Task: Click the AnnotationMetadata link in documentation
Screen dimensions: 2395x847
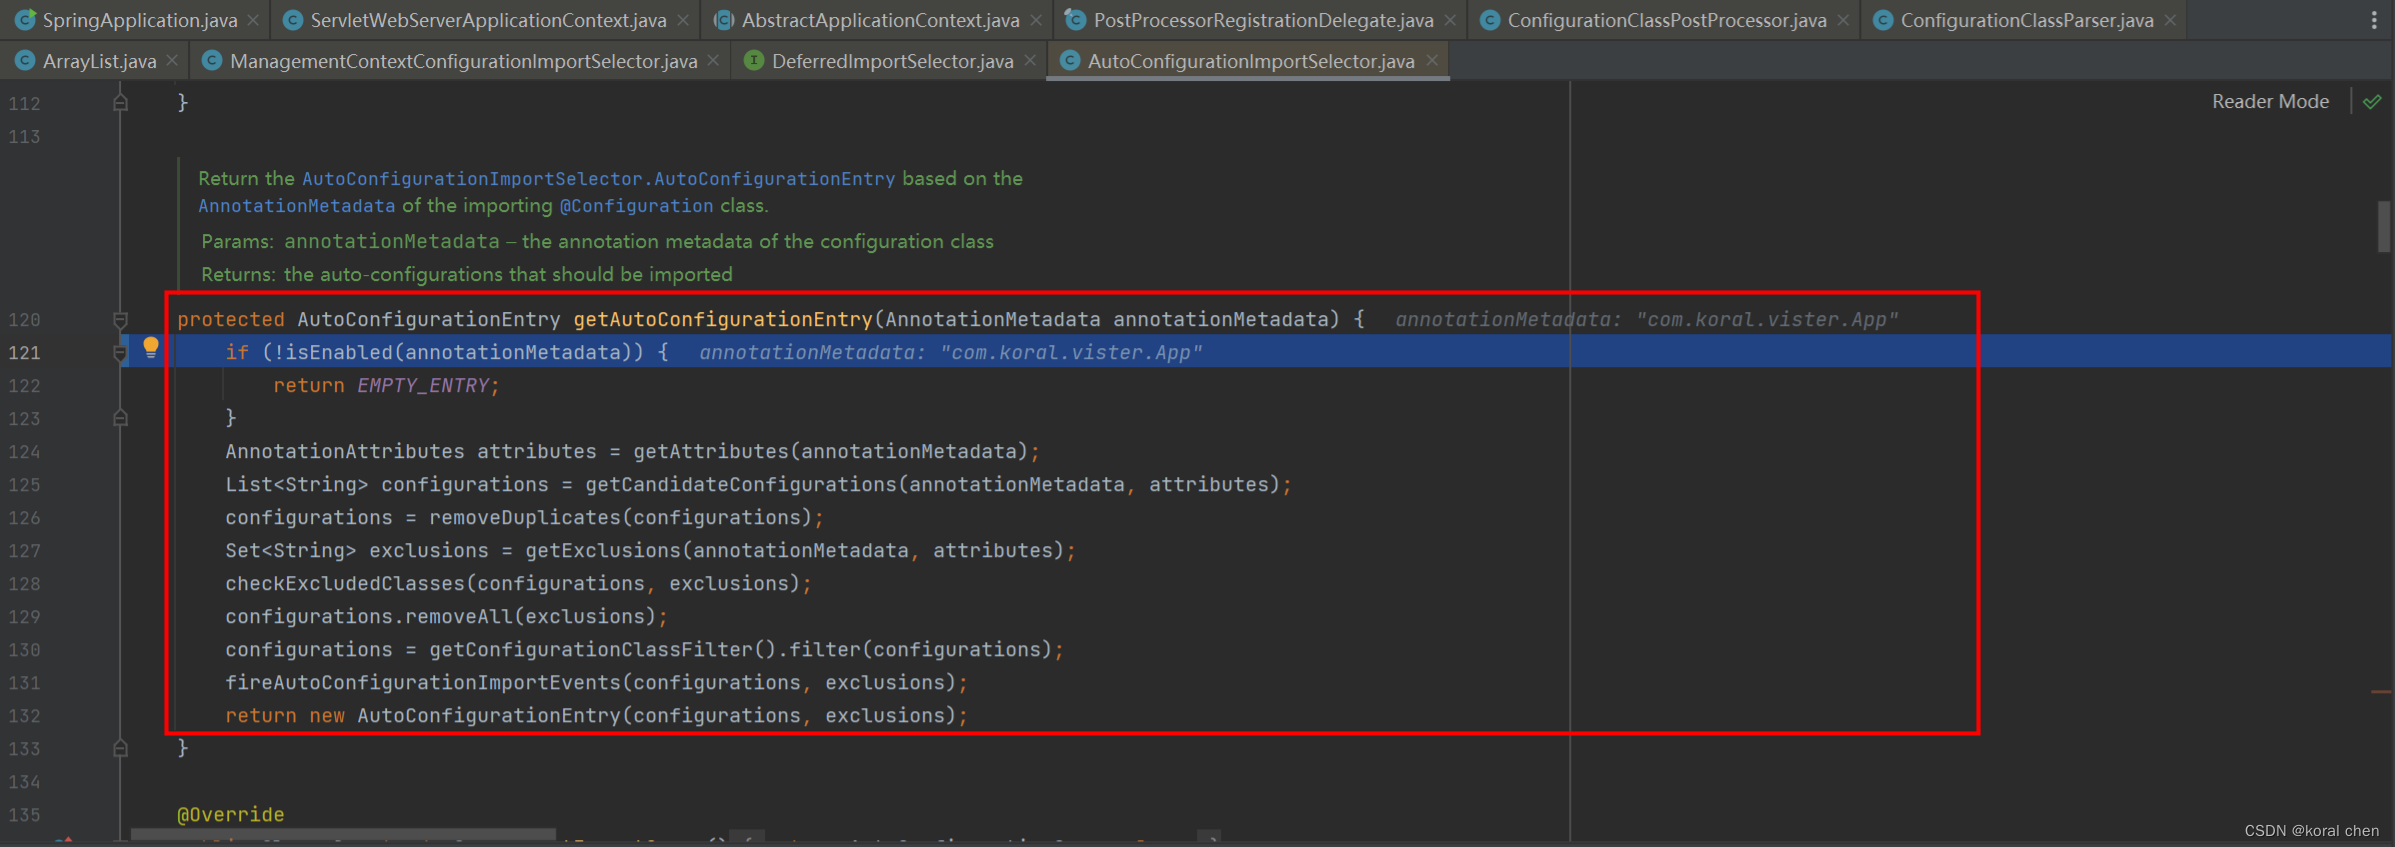Action: click(296, 206)
